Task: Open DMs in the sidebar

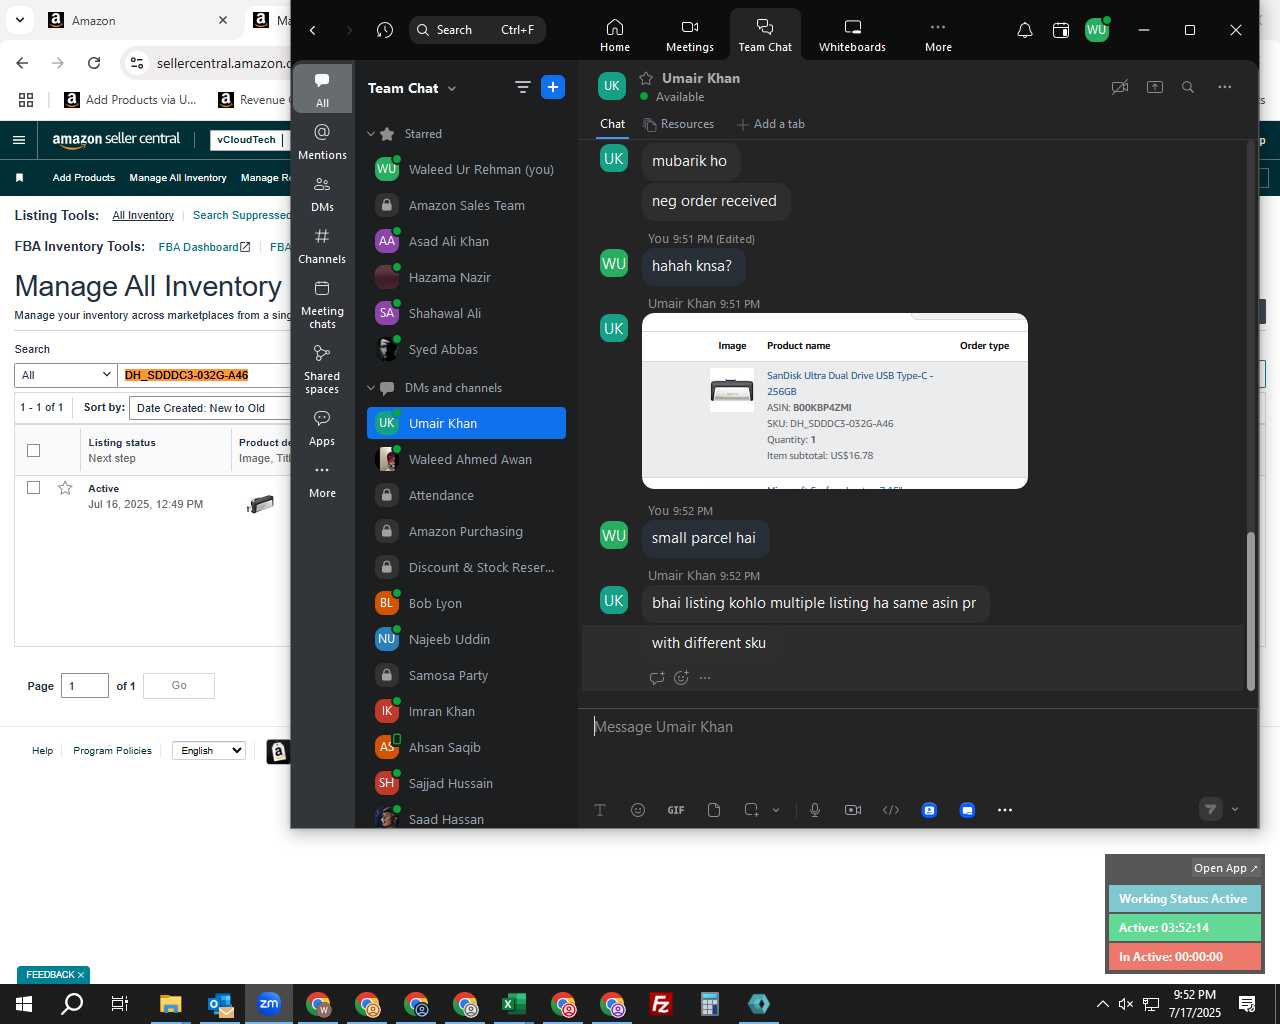Action: tap(322, 194)
